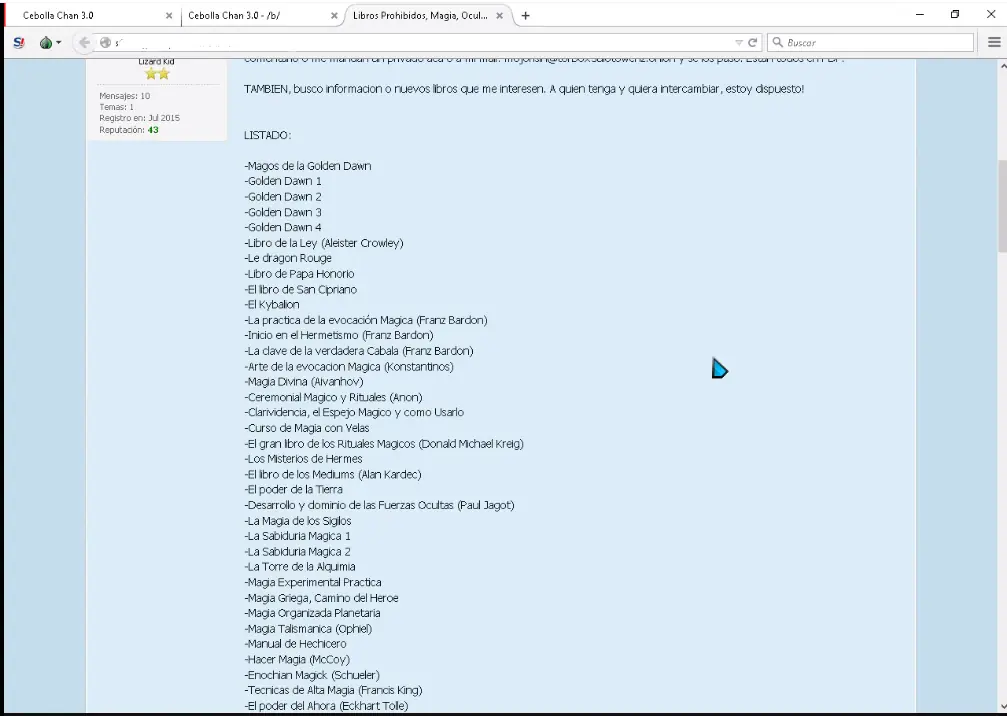Close the Cebolla Chan 3.0 - /b/ tab
The height and width of the screenshot is (716, 1007).
(334, 15)
